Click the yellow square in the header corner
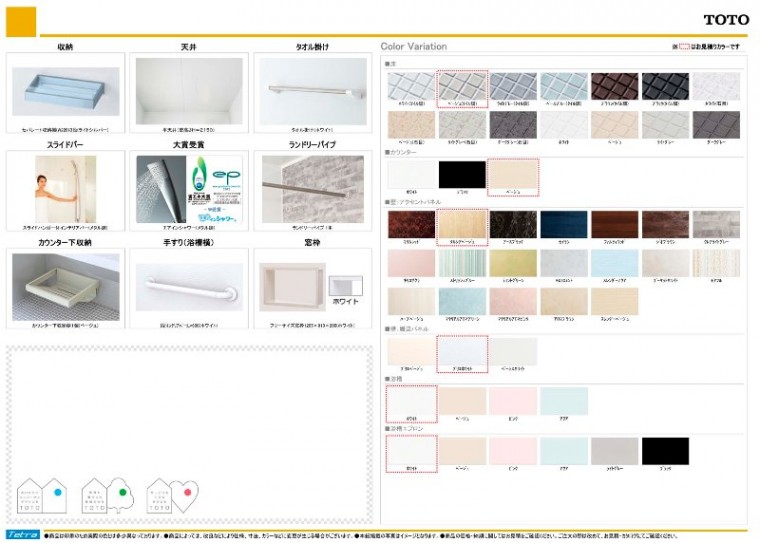The height and width of the screenshot is (542, 760). (21, 22)
